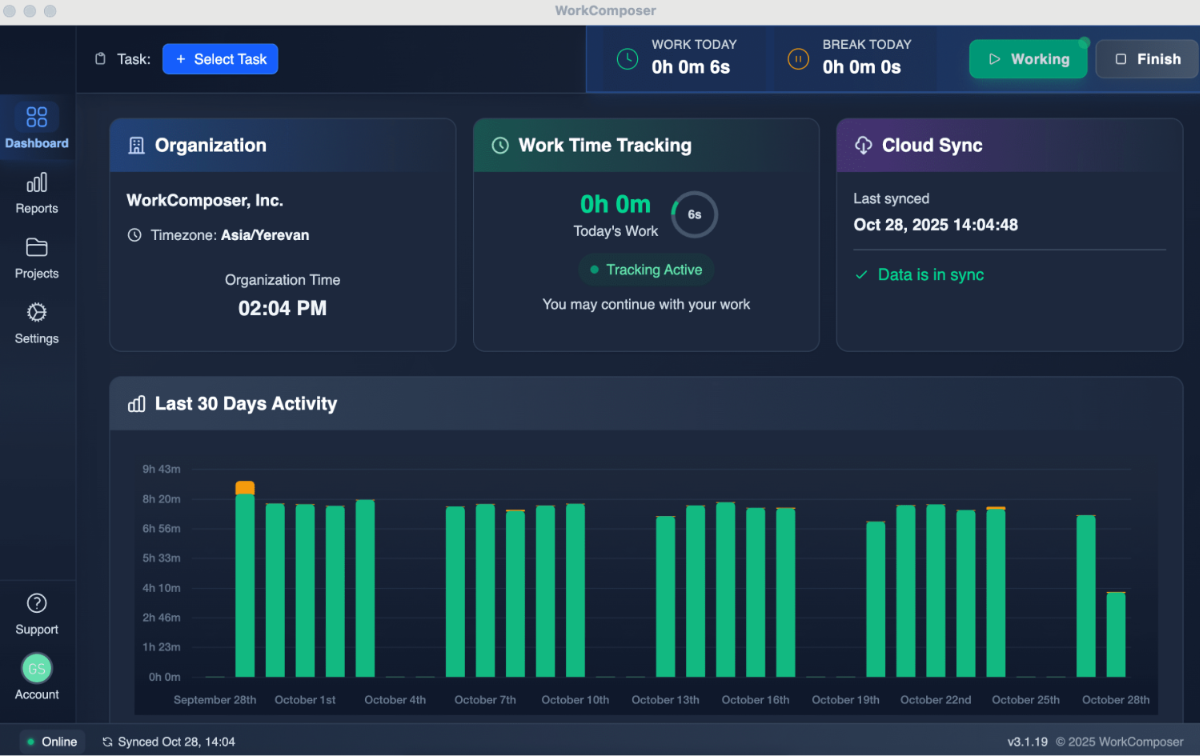Screen dimensions: 1200x756
Task: Click the clock icon beside WORK TODAY
Action: (x=628, y=58)
